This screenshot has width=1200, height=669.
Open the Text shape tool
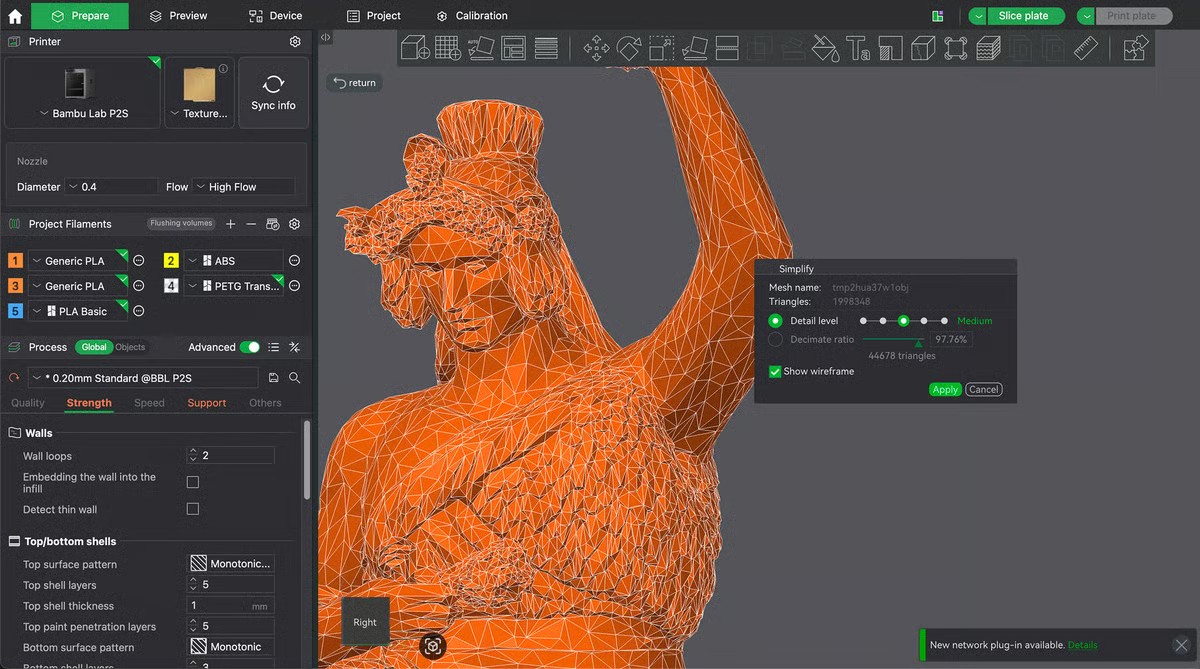tap(857, 48)
